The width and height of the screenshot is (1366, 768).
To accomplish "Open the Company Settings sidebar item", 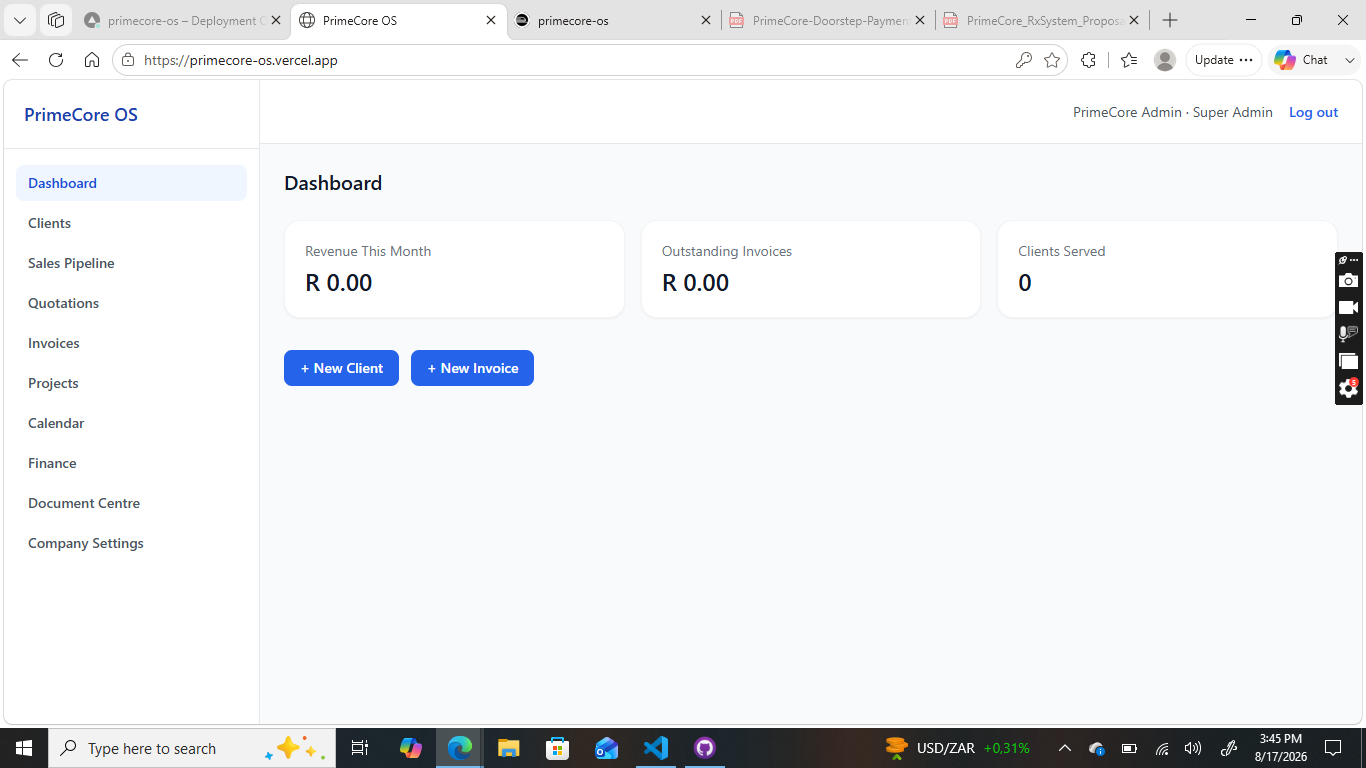I will 131,543.
